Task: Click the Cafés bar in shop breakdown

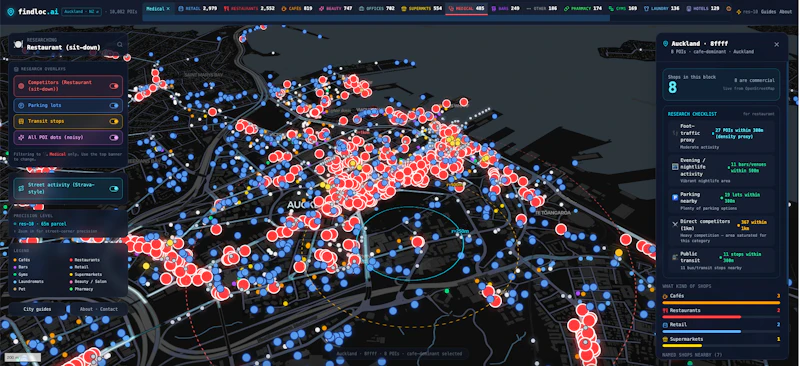Action: point(721,302)
